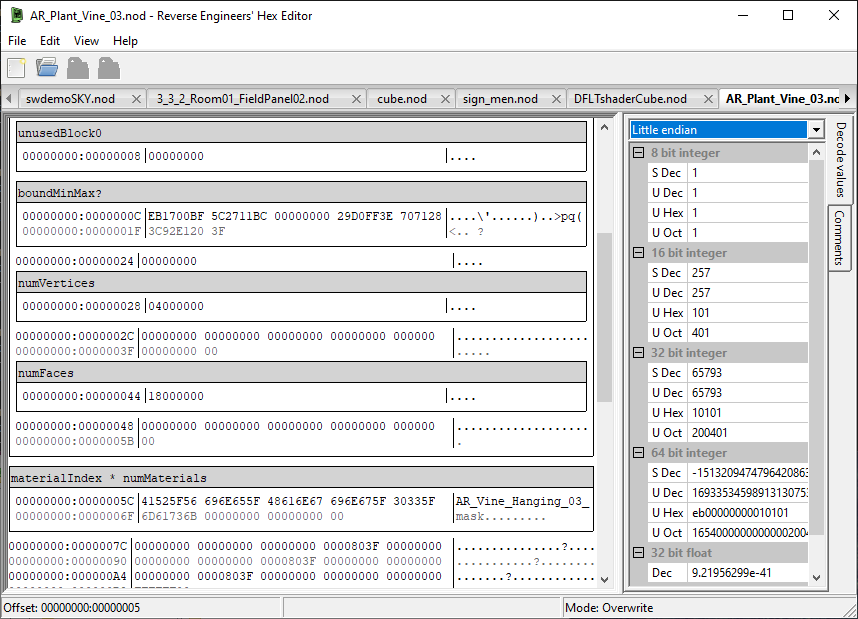This screenshot has width=858, height=619.
Task: Switch to the sign_men.nod tab
Action: coord(500,99)
